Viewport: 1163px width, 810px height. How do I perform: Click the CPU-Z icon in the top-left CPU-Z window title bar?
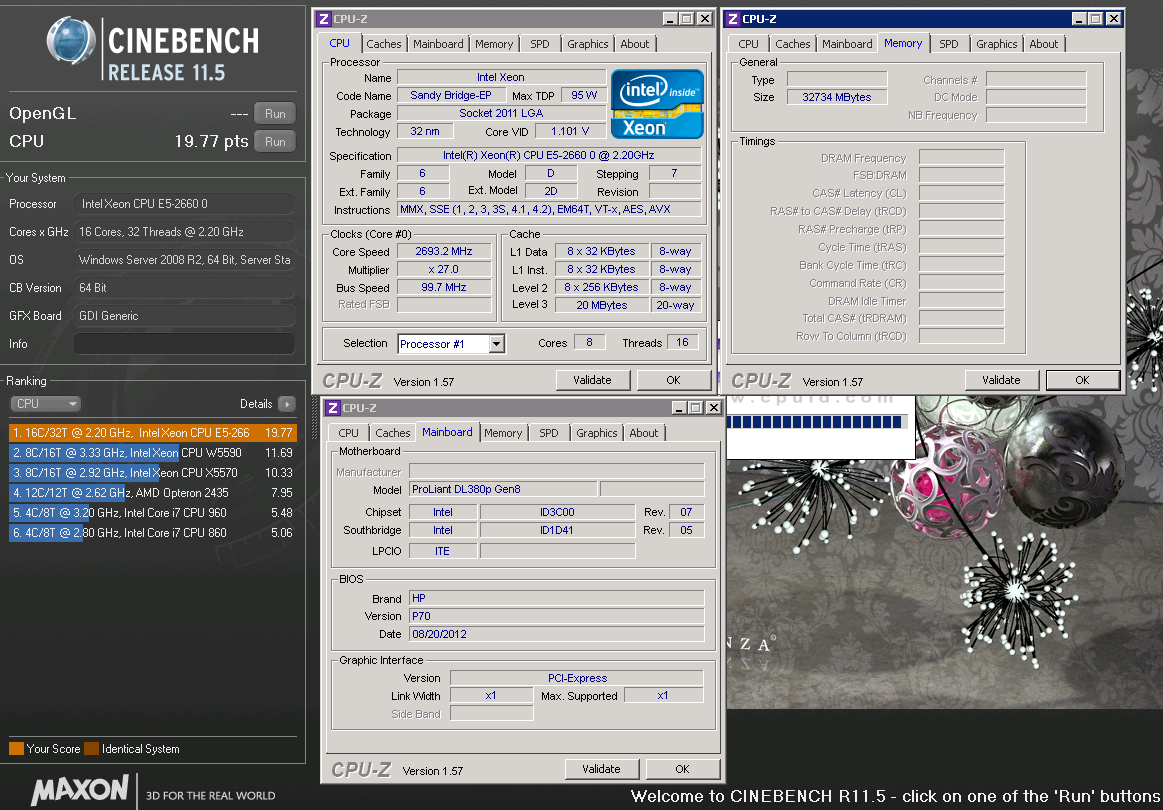tap(323, 19)
